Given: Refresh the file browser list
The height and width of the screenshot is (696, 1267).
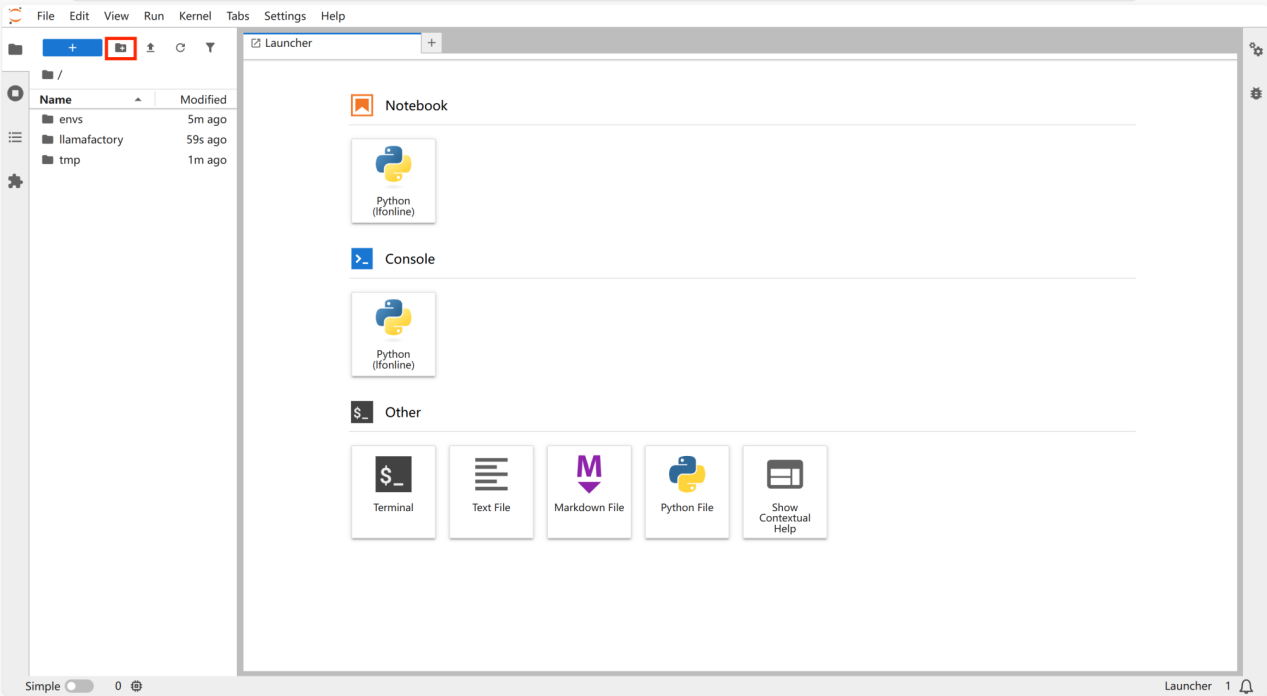Looking at the screenshot, I should pyautogui.click(x=180, y=48).
